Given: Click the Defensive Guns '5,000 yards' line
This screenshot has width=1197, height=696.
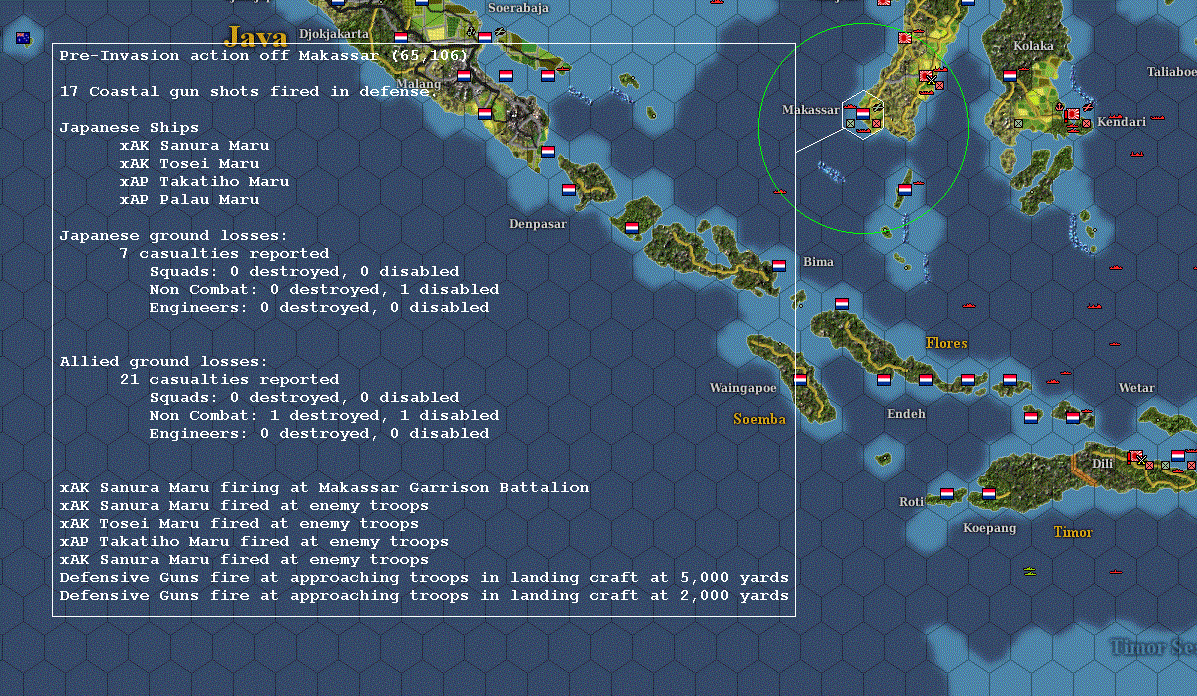Looking at the screenshot, I should pos(424,578).
